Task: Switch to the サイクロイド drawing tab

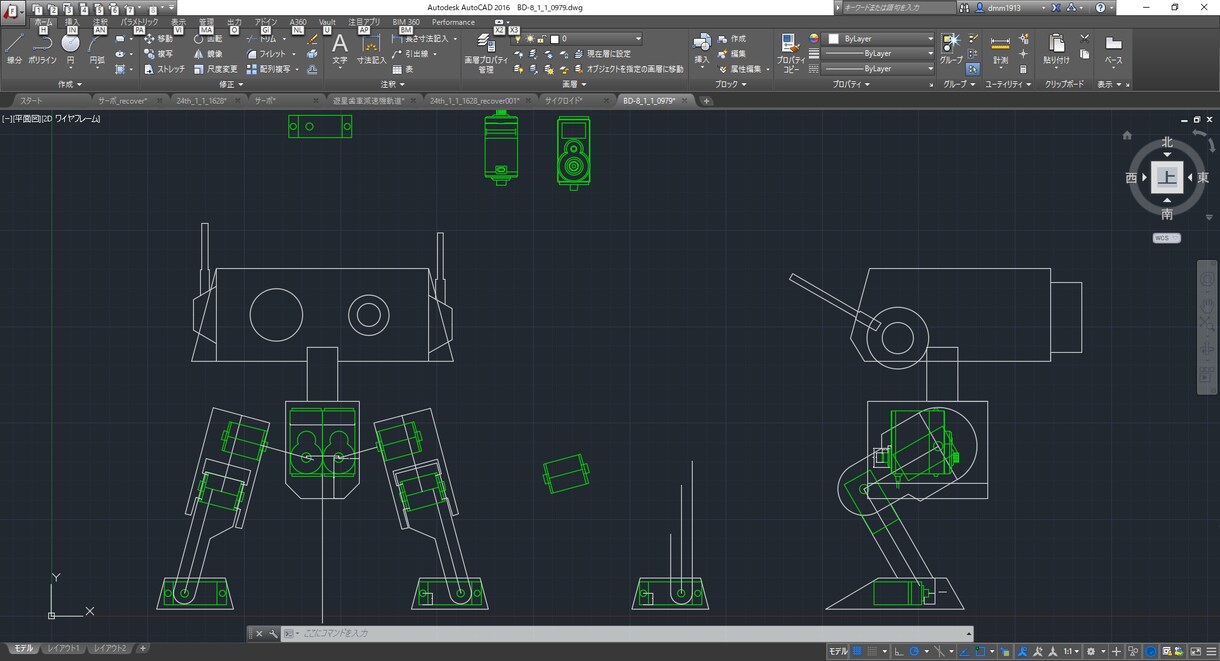Action: [x=564, y=101]
